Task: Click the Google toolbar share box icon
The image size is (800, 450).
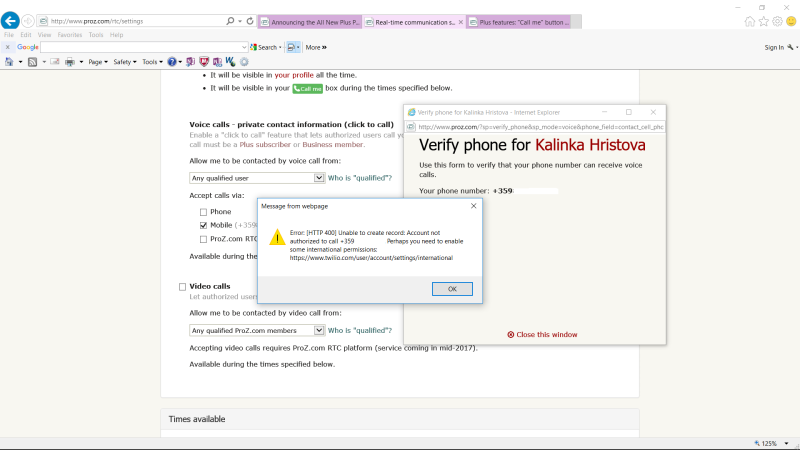Action: click(291, 47)
